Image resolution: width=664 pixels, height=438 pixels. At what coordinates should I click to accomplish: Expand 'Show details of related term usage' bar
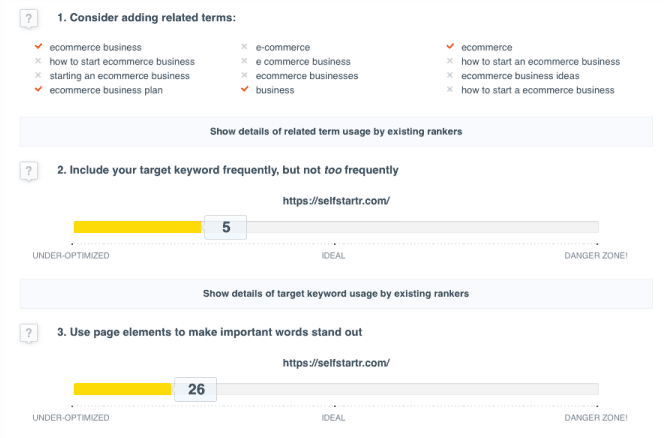tap(336, 132)
